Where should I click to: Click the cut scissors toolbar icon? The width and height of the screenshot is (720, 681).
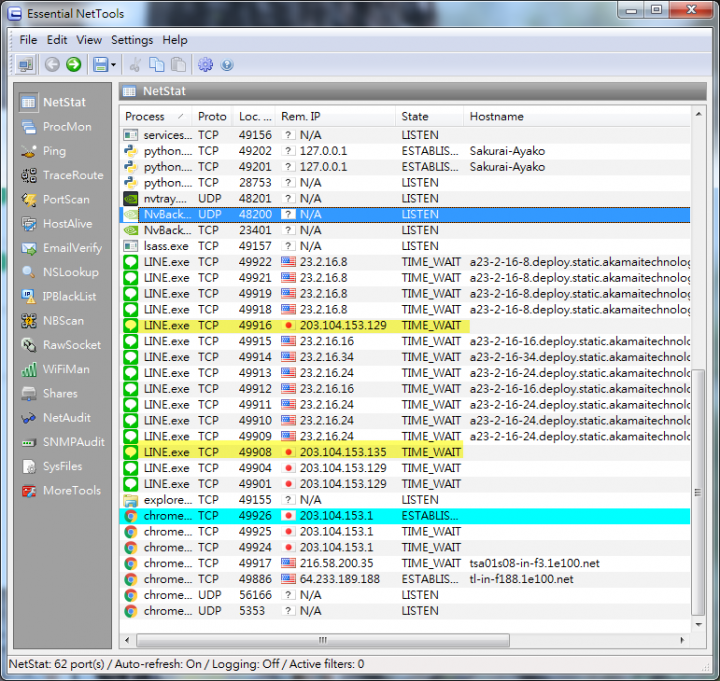pyautogui.click(x=135, y=65)
